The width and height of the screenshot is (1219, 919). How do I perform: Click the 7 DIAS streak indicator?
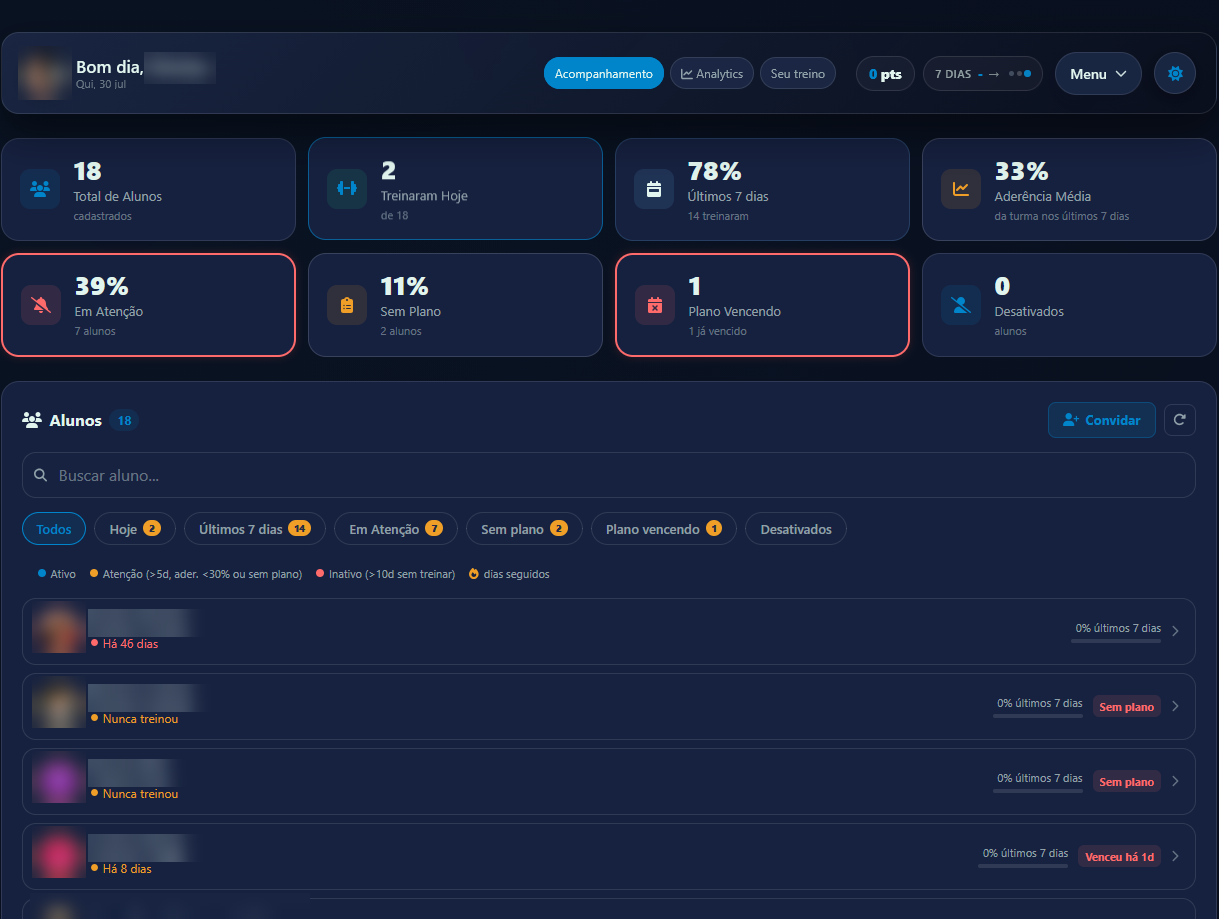click(983, 74)
